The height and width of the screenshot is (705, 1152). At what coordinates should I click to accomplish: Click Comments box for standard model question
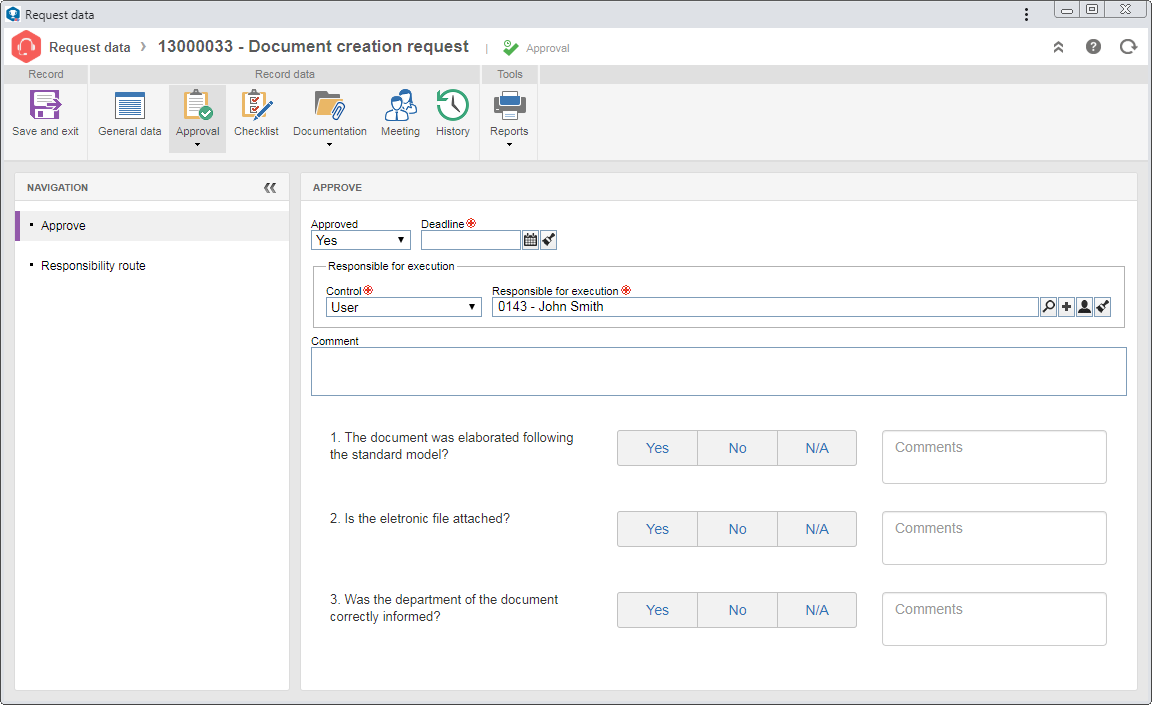coord(994,457)
